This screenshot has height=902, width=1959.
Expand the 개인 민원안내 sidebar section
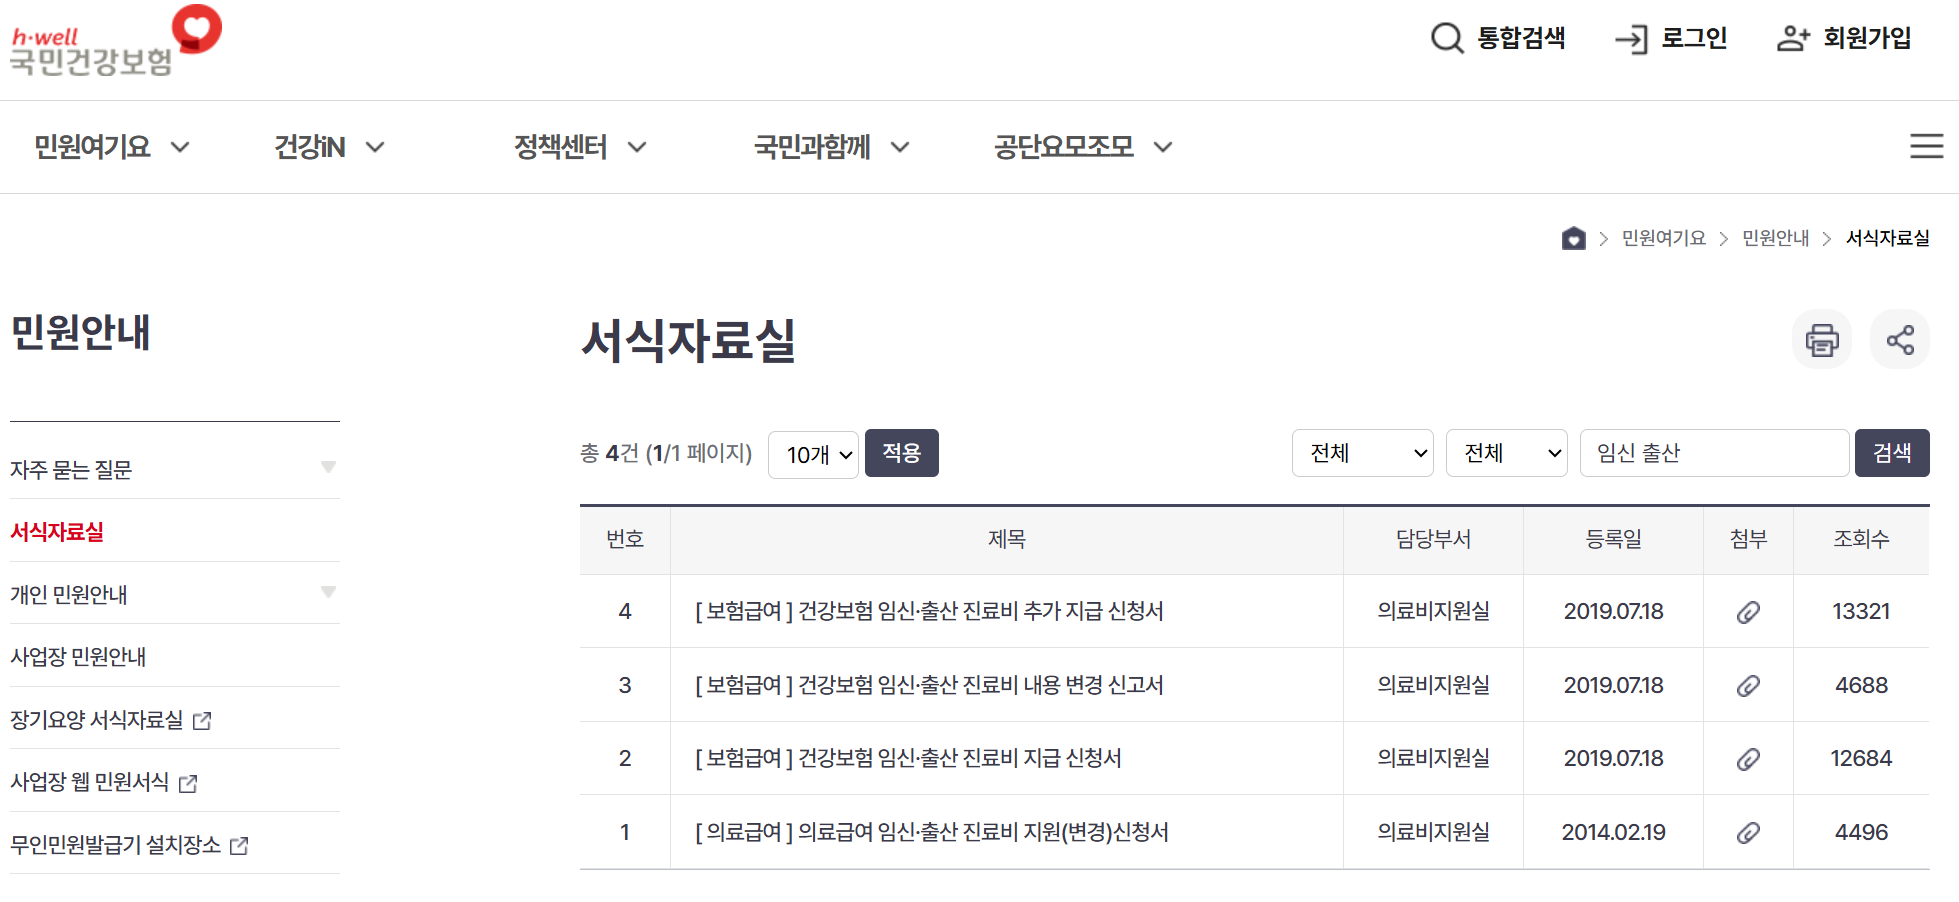(328, 592)
